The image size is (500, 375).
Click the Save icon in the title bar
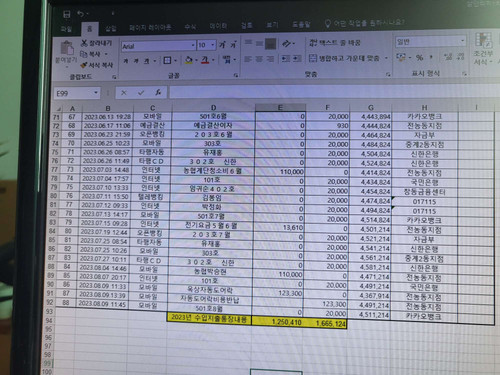(x=67, y=14)
